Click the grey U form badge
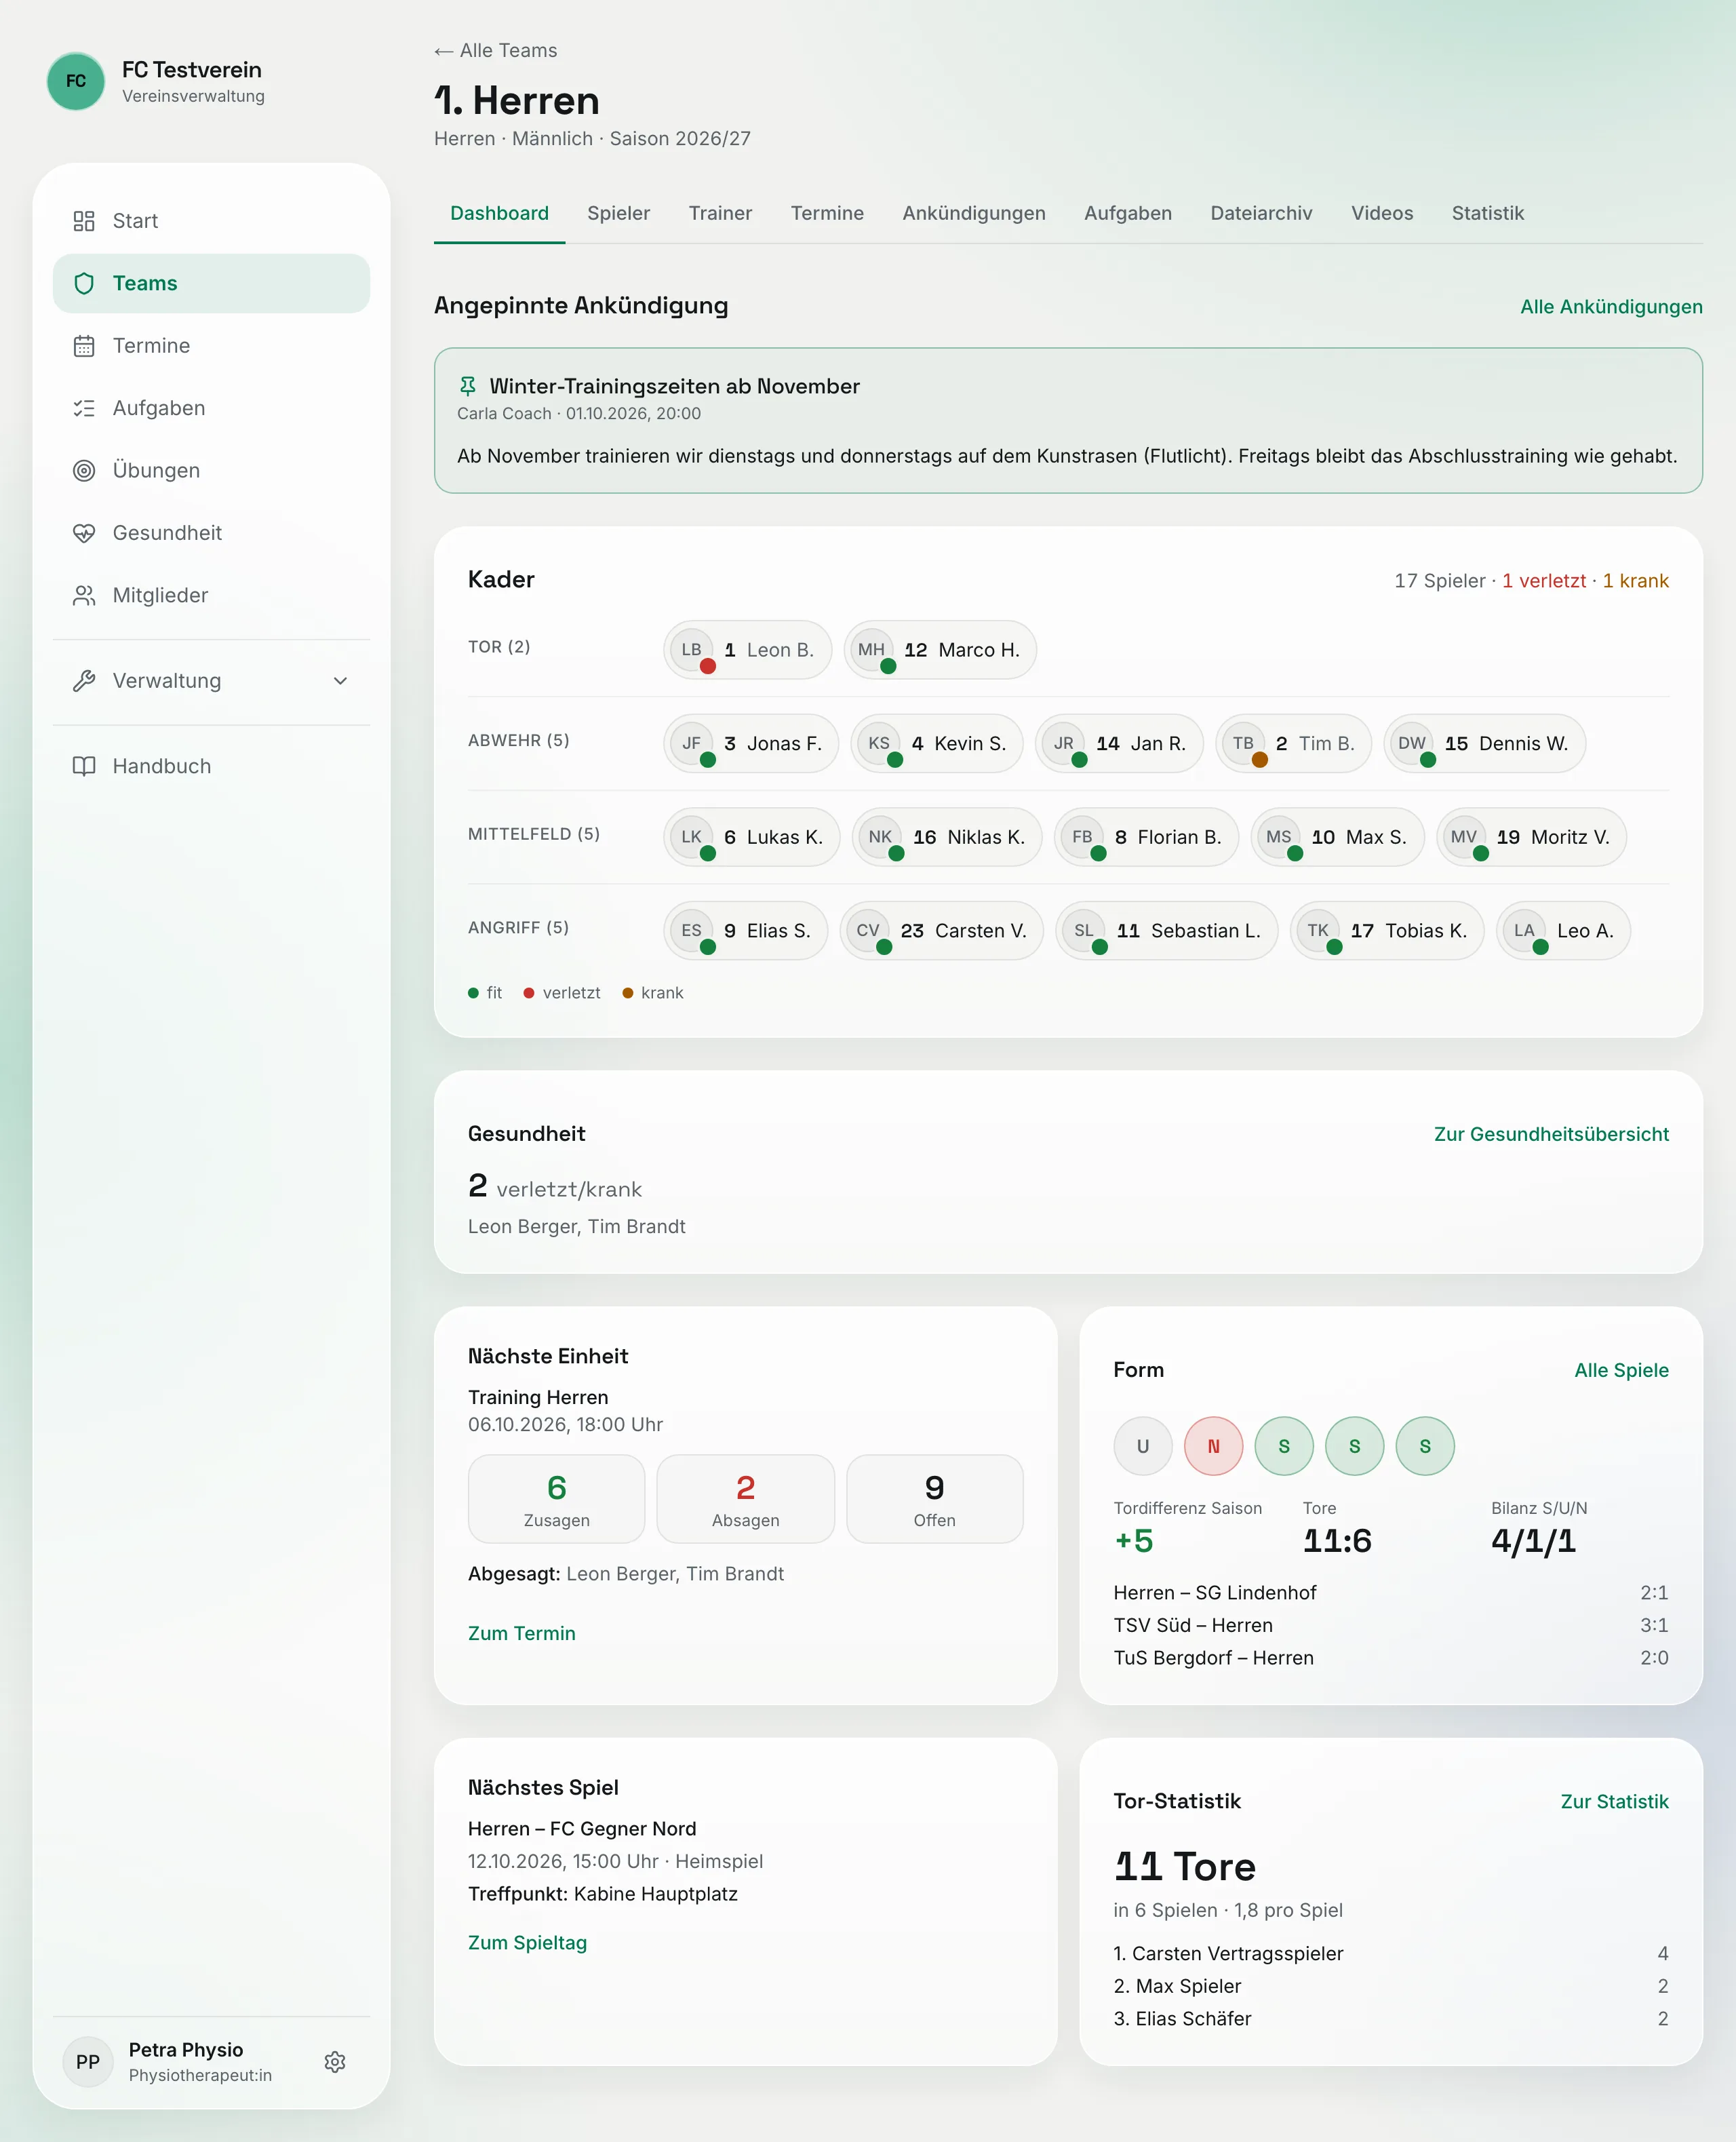Viewport: 1736px width, 2142px height. click(1143, 1446)
